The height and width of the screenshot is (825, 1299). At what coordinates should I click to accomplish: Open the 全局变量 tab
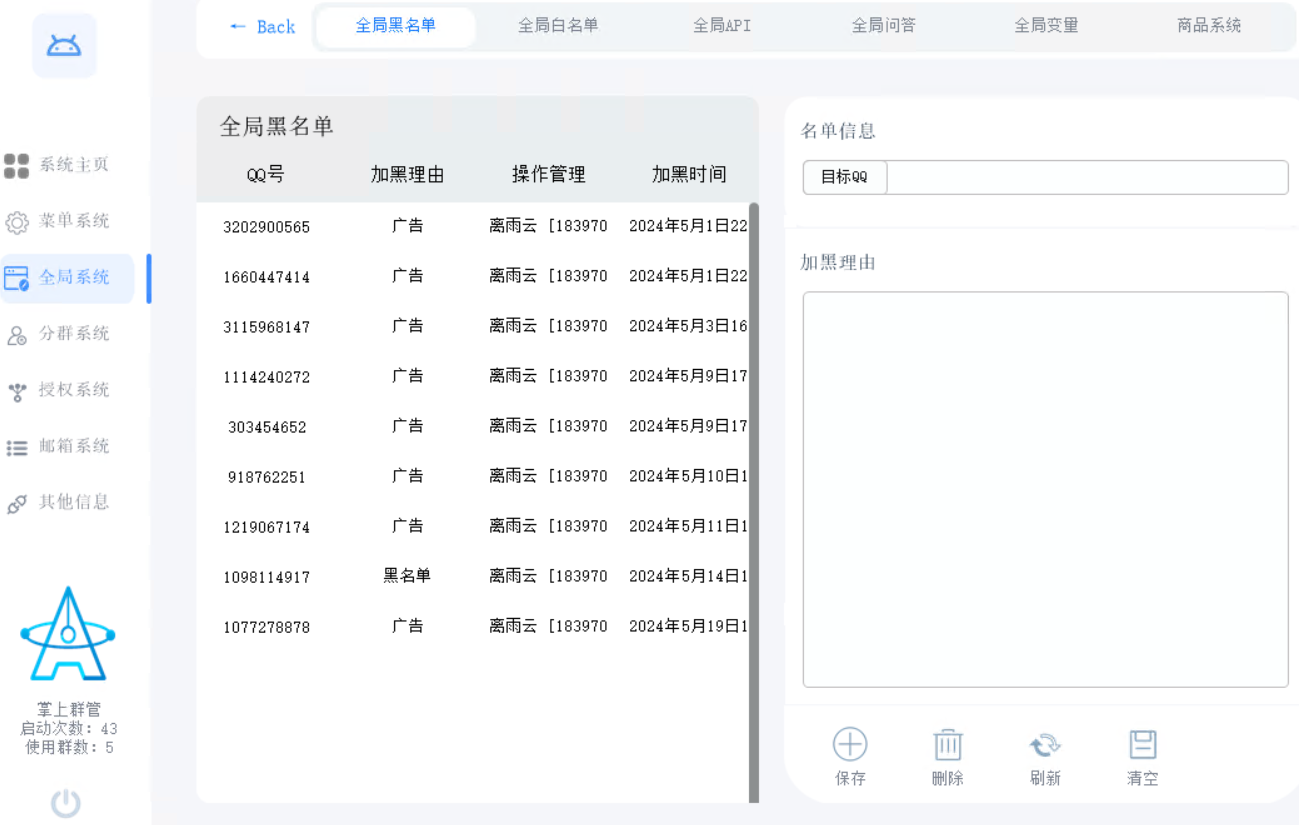pyautogui.click(x=1047, y=26)
